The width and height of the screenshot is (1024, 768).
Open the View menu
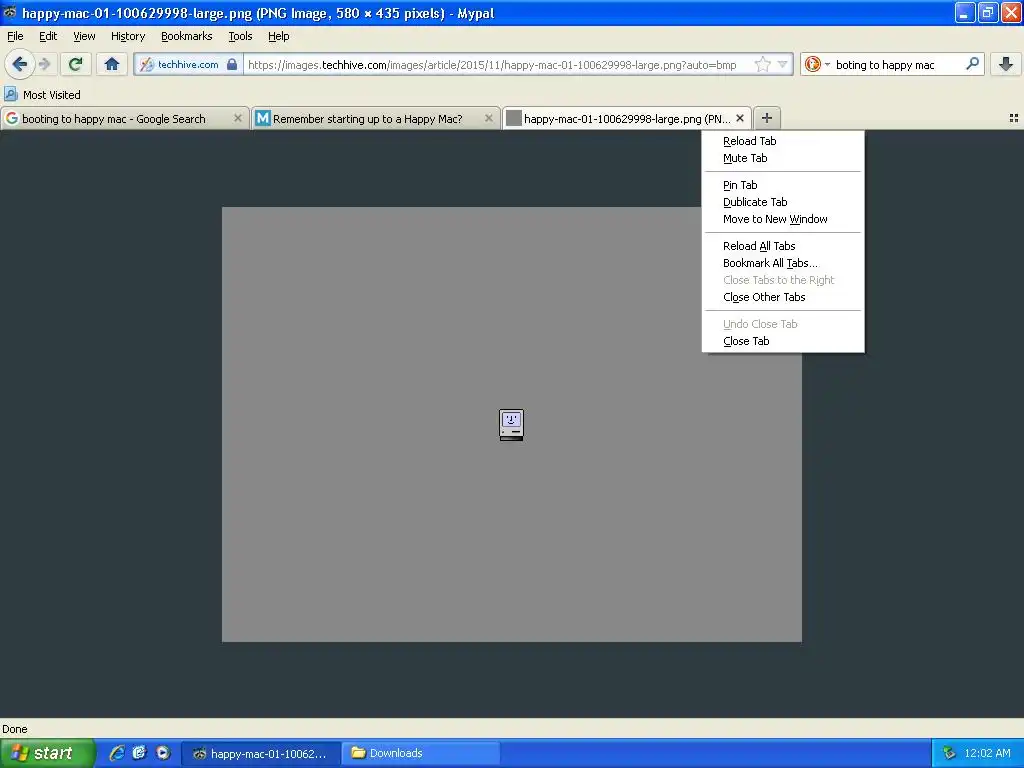tap(84, 36)
